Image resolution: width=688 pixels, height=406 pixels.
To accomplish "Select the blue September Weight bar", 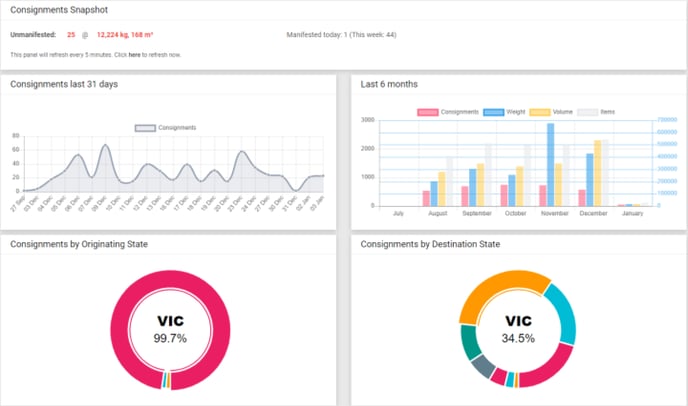I will coord(473,187).
